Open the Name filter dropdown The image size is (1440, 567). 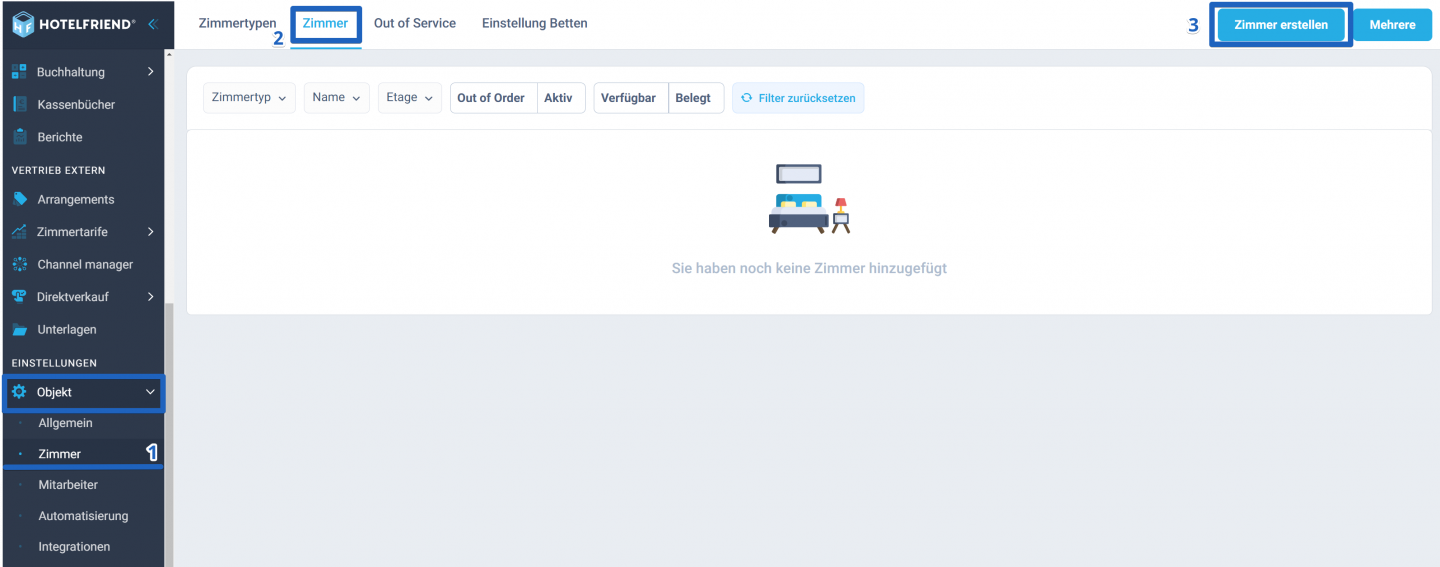click(336, 98)
